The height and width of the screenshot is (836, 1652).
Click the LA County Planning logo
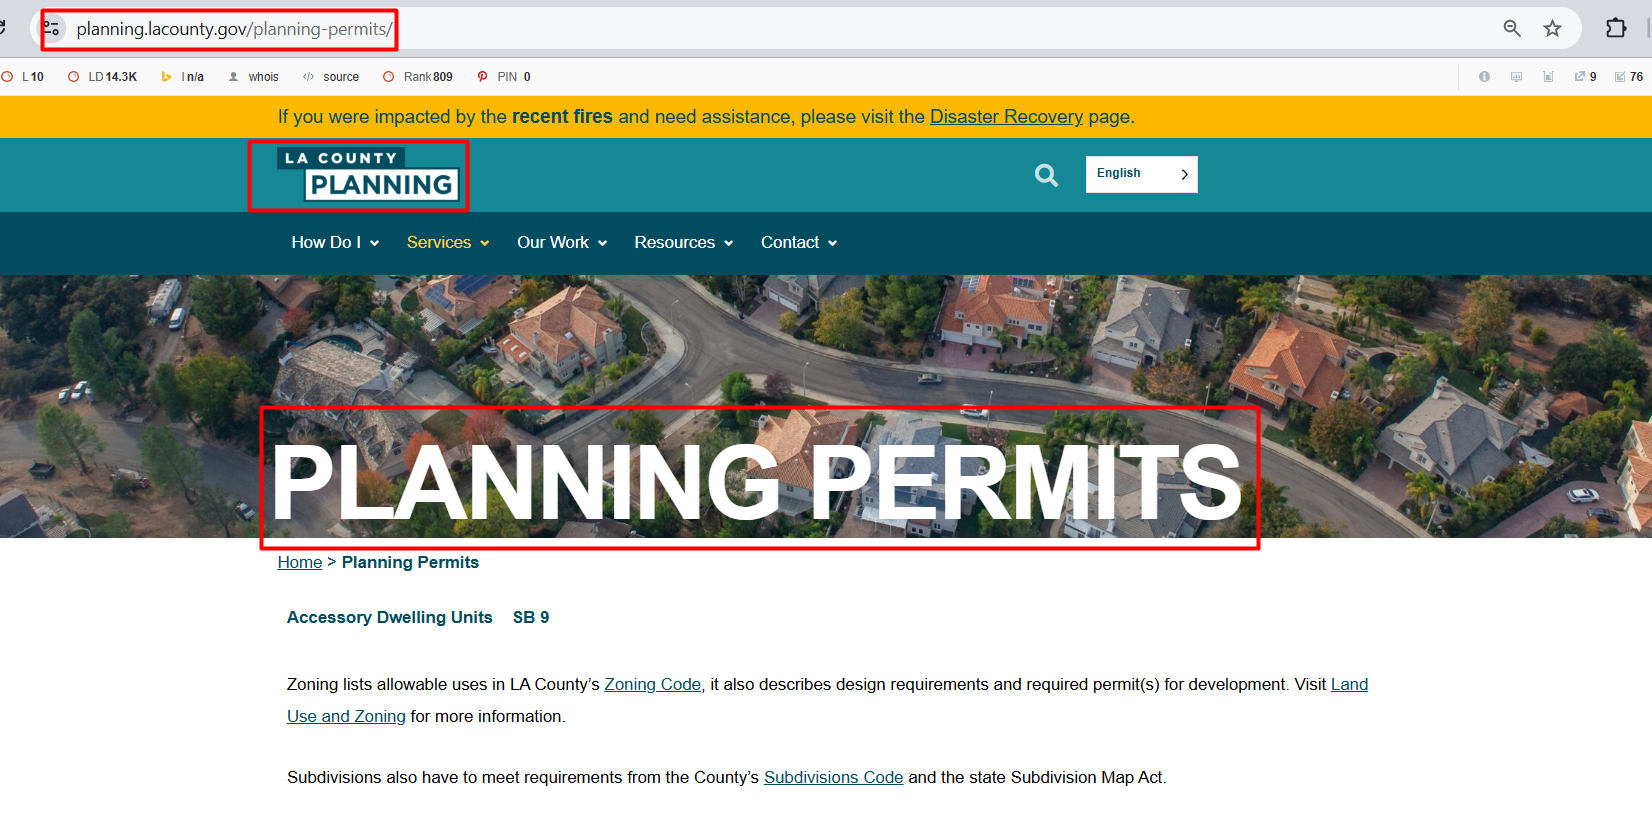tap(368, 174)
